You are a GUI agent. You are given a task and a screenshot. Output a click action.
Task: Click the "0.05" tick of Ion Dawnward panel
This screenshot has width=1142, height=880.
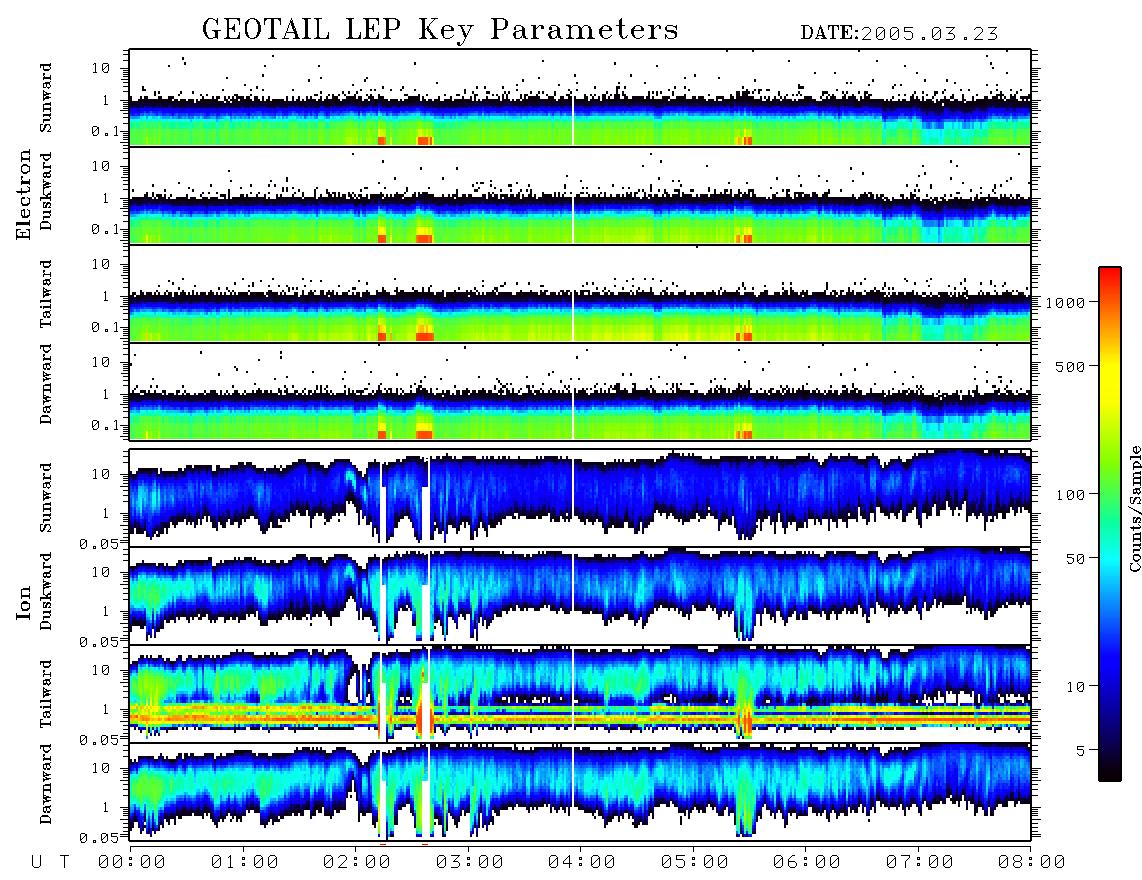click(x=98, y=838)
